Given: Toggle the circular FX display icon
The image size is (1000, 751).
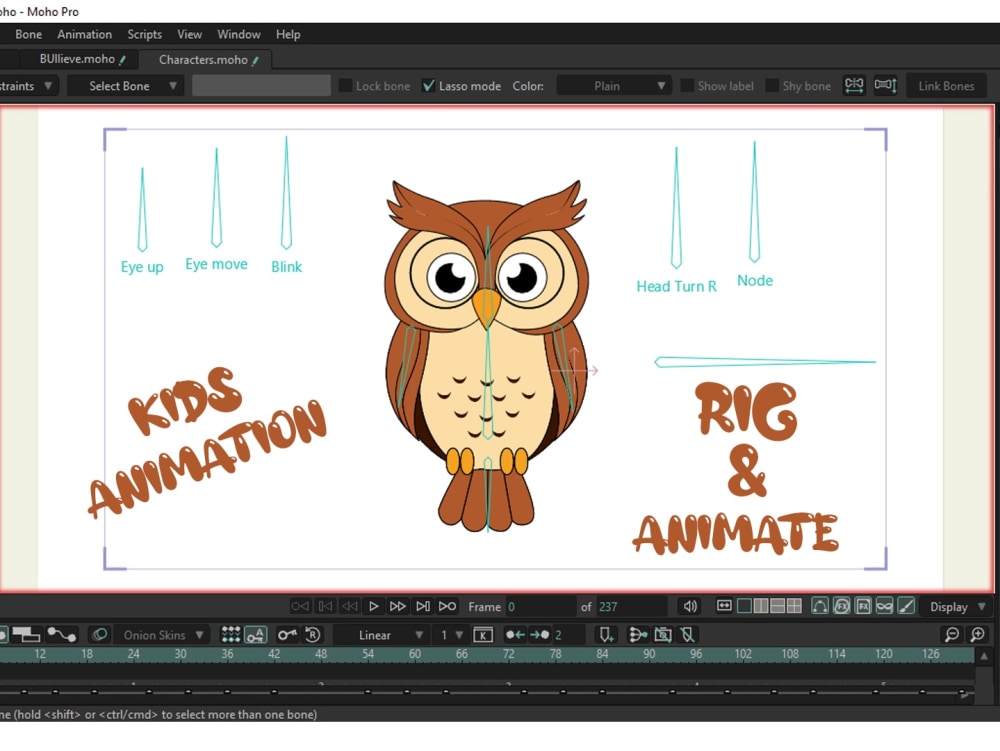Looking at the screenshot, I should (x=842, y=606).
